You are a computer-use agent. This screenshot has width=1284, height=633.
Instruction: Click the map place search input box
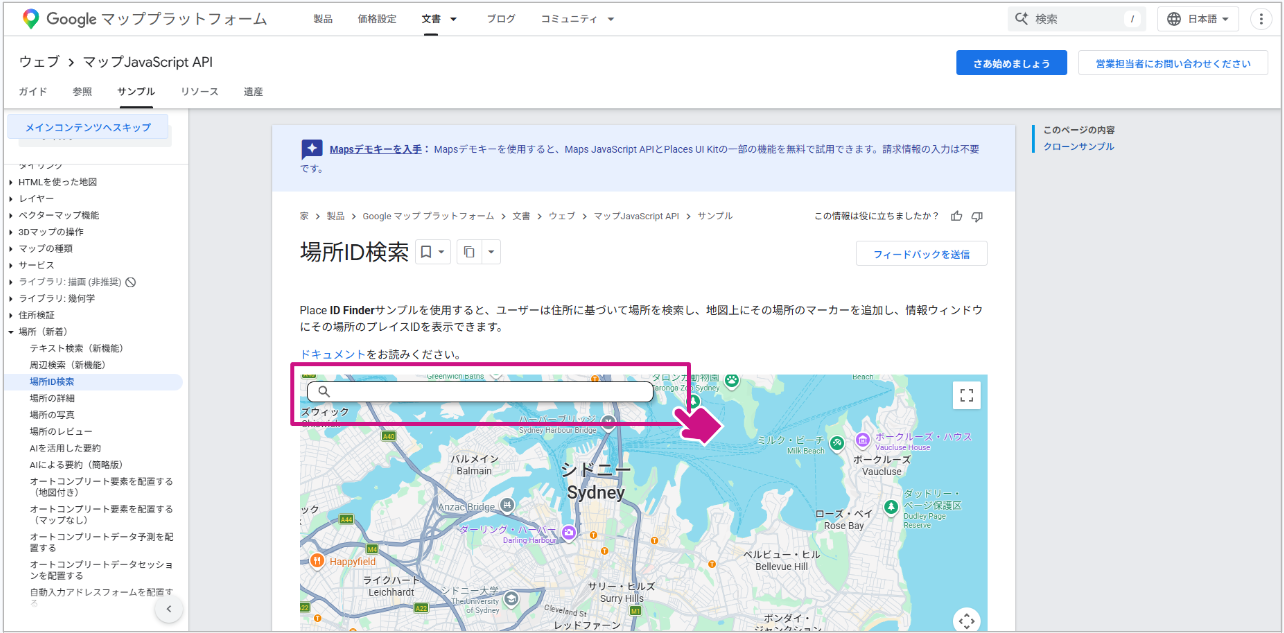coord(480,391)
